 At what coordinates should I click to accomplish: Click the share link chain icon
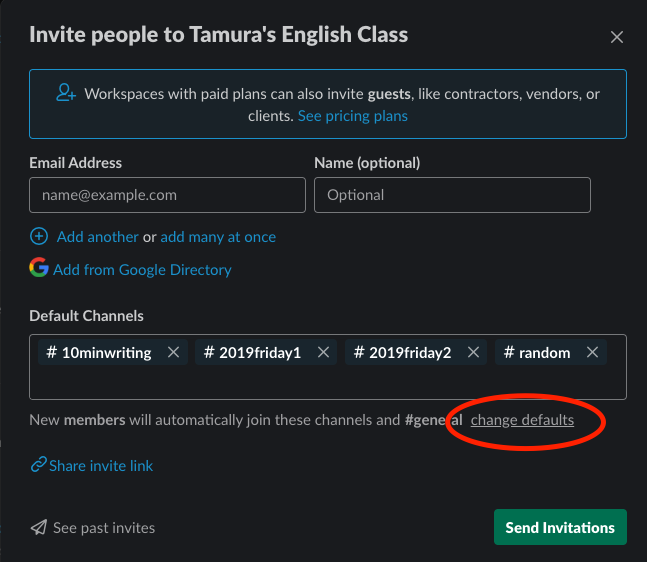[39, 465]
